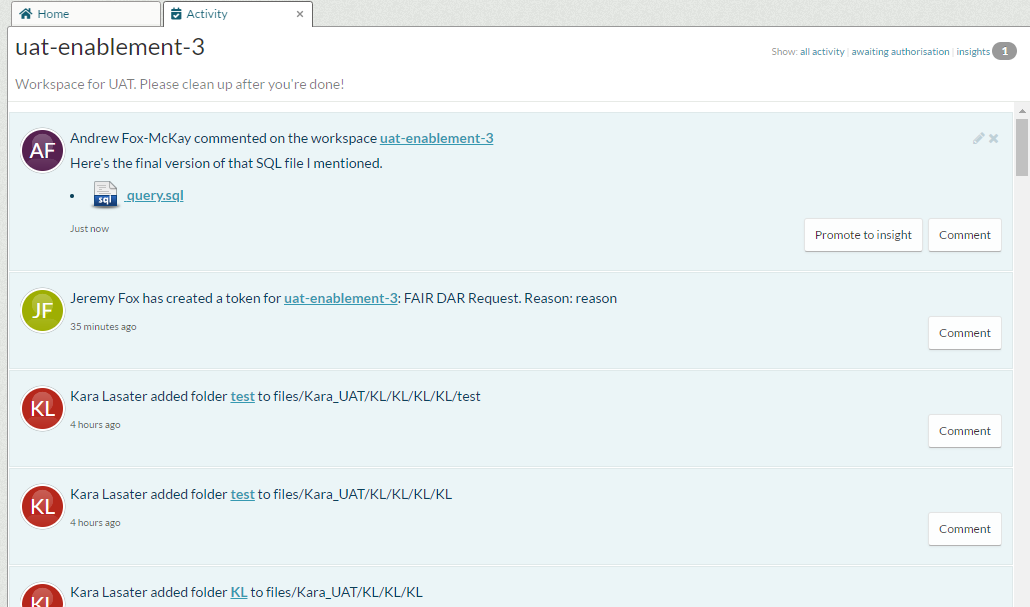This screenshot has width=1030, height=607.
Task: Open the query.sql link
Action: point(154,195)
